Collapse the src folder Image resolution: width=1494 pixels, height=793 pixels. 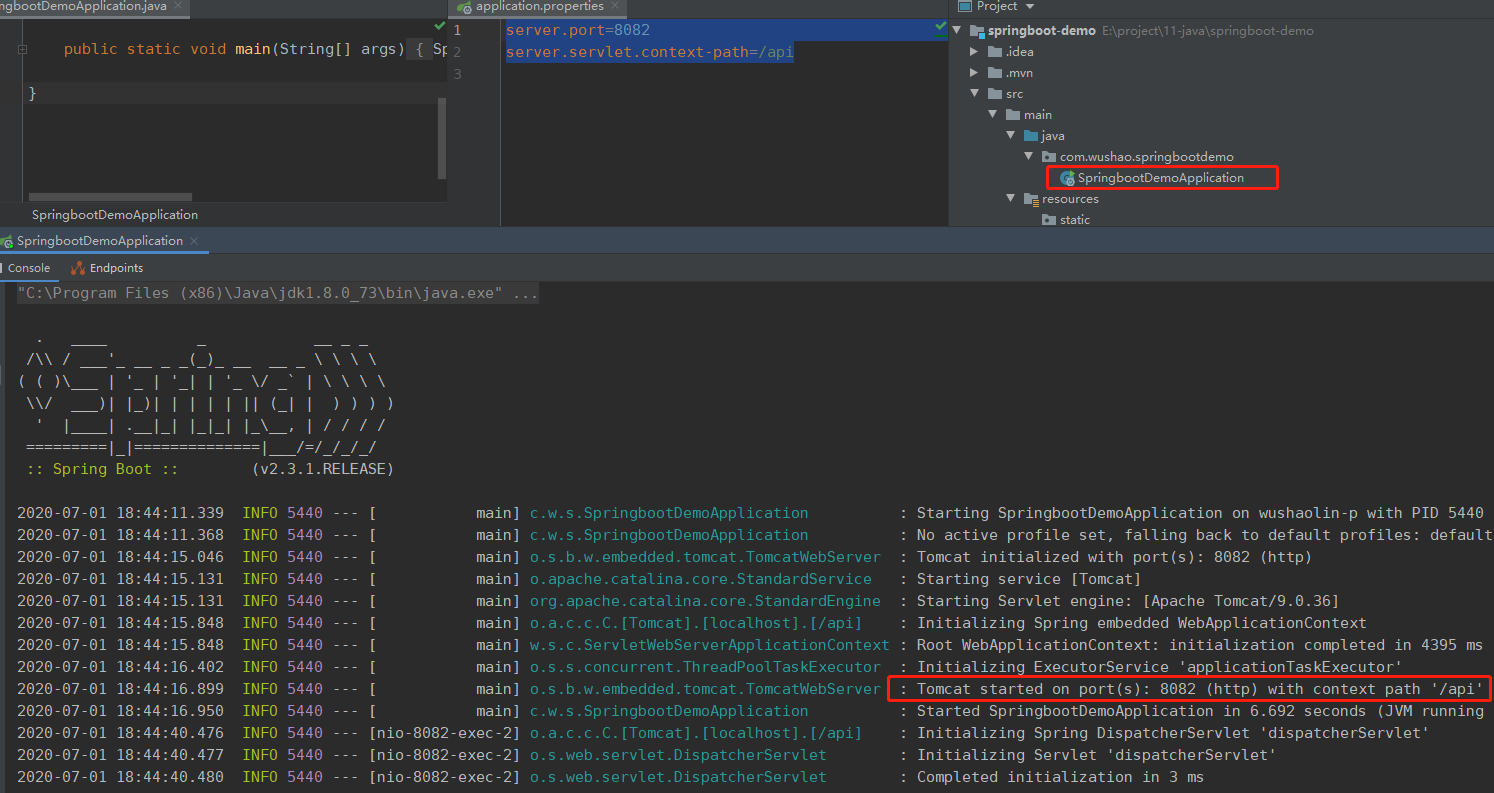pyautogui.click(x=975, y=94)
